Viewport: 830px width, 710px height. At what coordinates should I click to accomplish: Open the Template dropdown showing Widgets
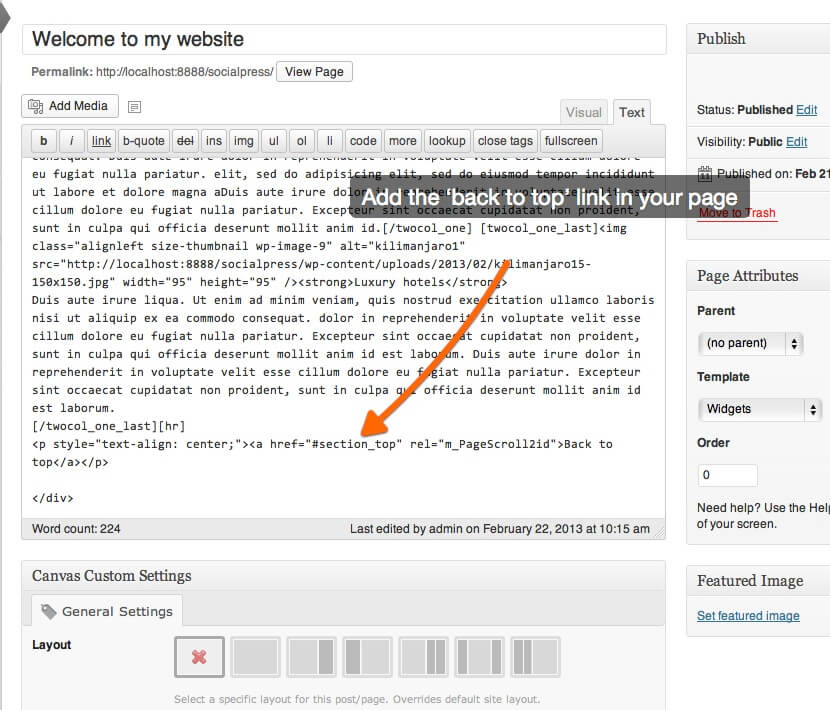[758, 409]
